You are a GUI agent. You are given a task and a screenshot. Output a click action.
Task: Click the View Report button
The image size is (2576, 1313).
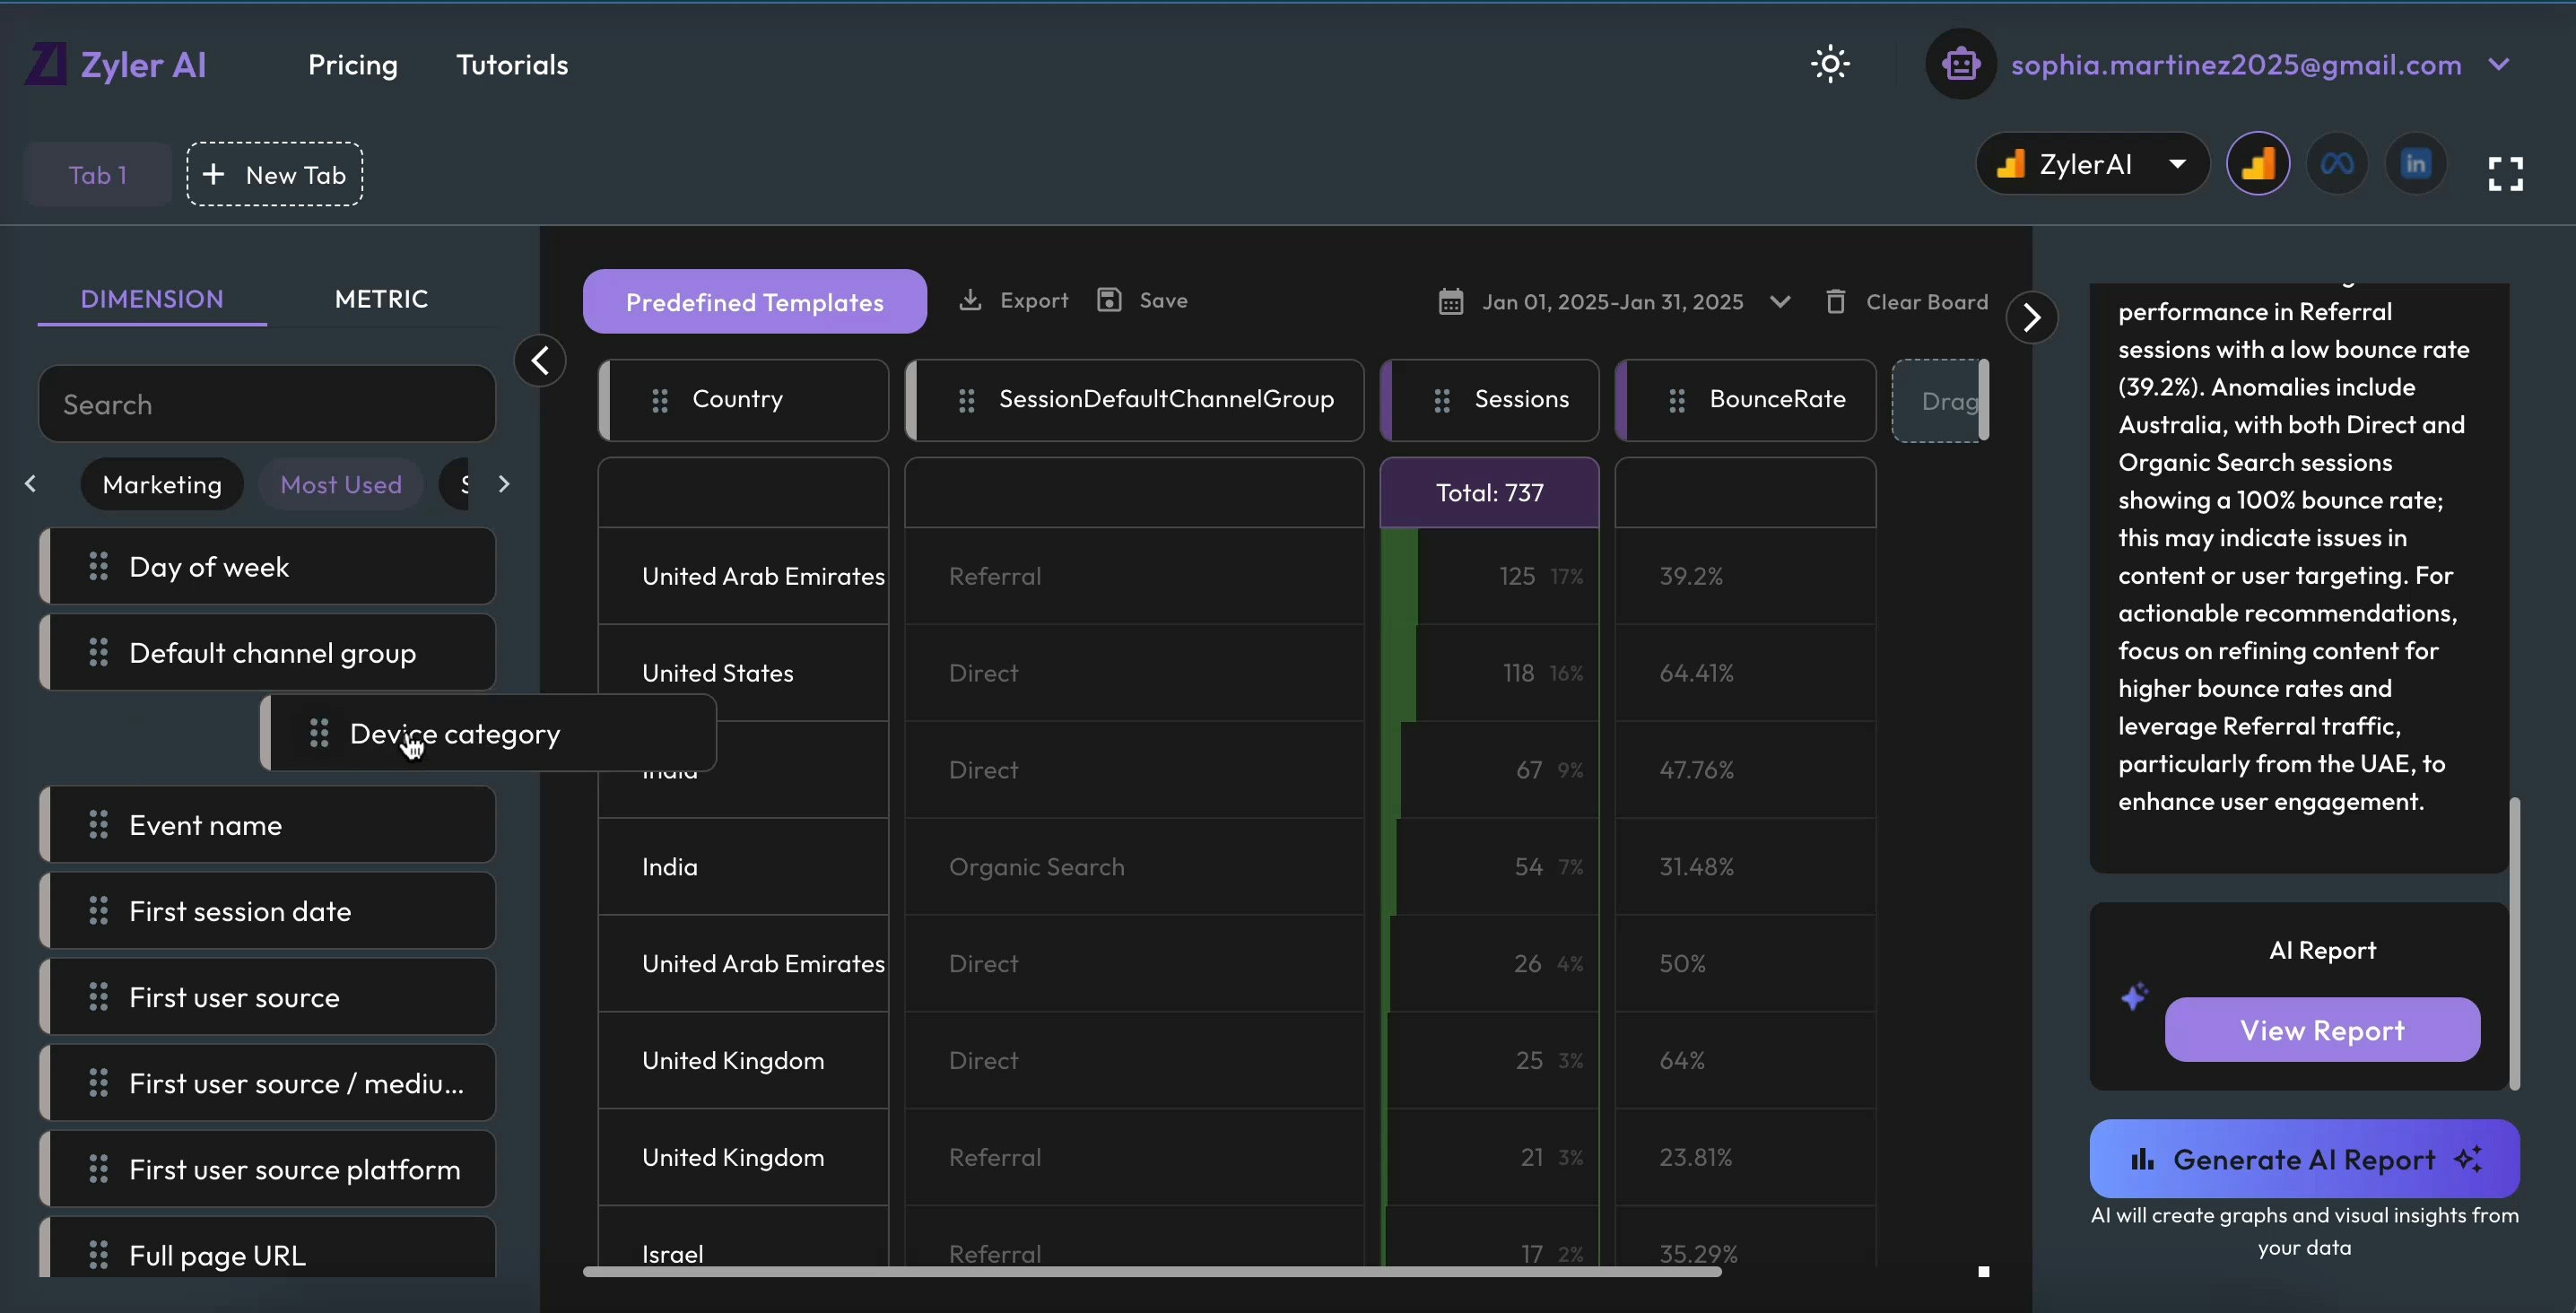point(2323,1029)
